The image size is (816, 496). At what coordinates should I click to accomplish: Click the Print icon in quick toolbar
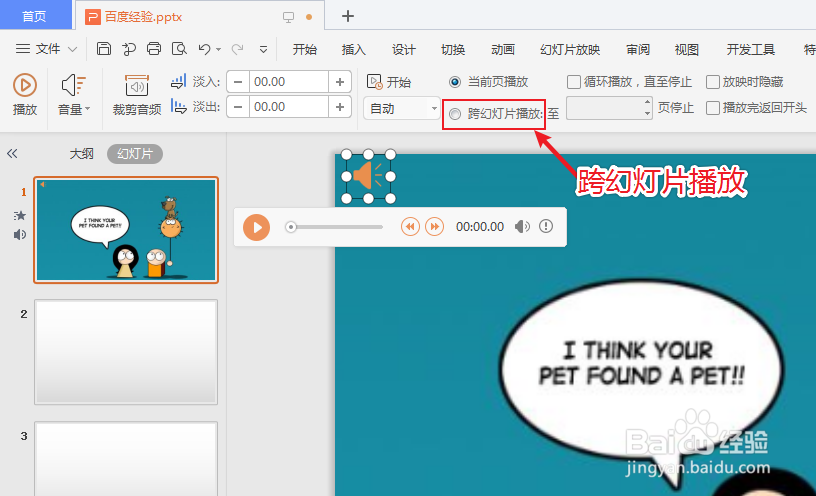(154, 49)
